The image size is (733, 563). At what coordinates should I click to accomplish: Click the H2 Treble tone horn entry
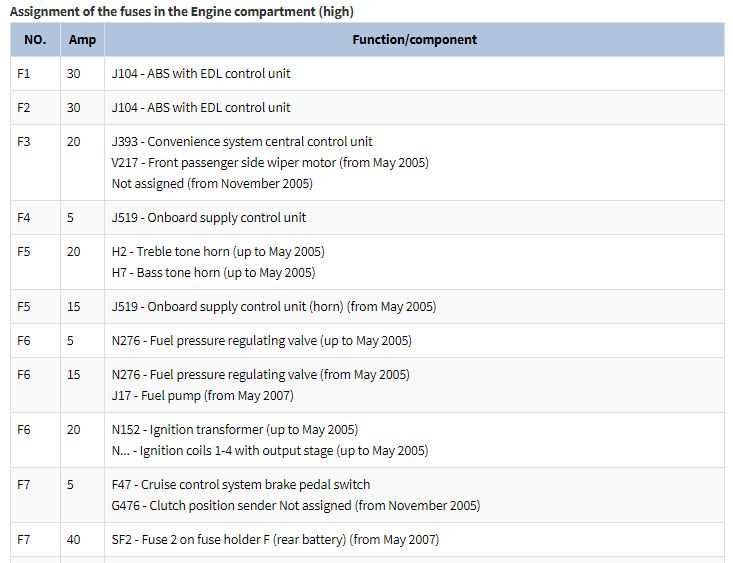218,252
